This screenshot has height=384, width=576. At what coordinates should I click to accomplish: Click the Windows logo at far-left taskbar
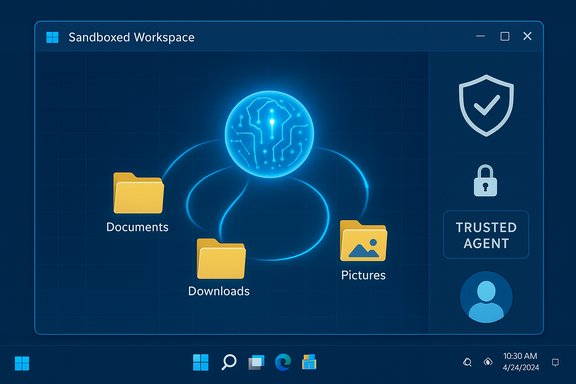[x=22, y=363]
